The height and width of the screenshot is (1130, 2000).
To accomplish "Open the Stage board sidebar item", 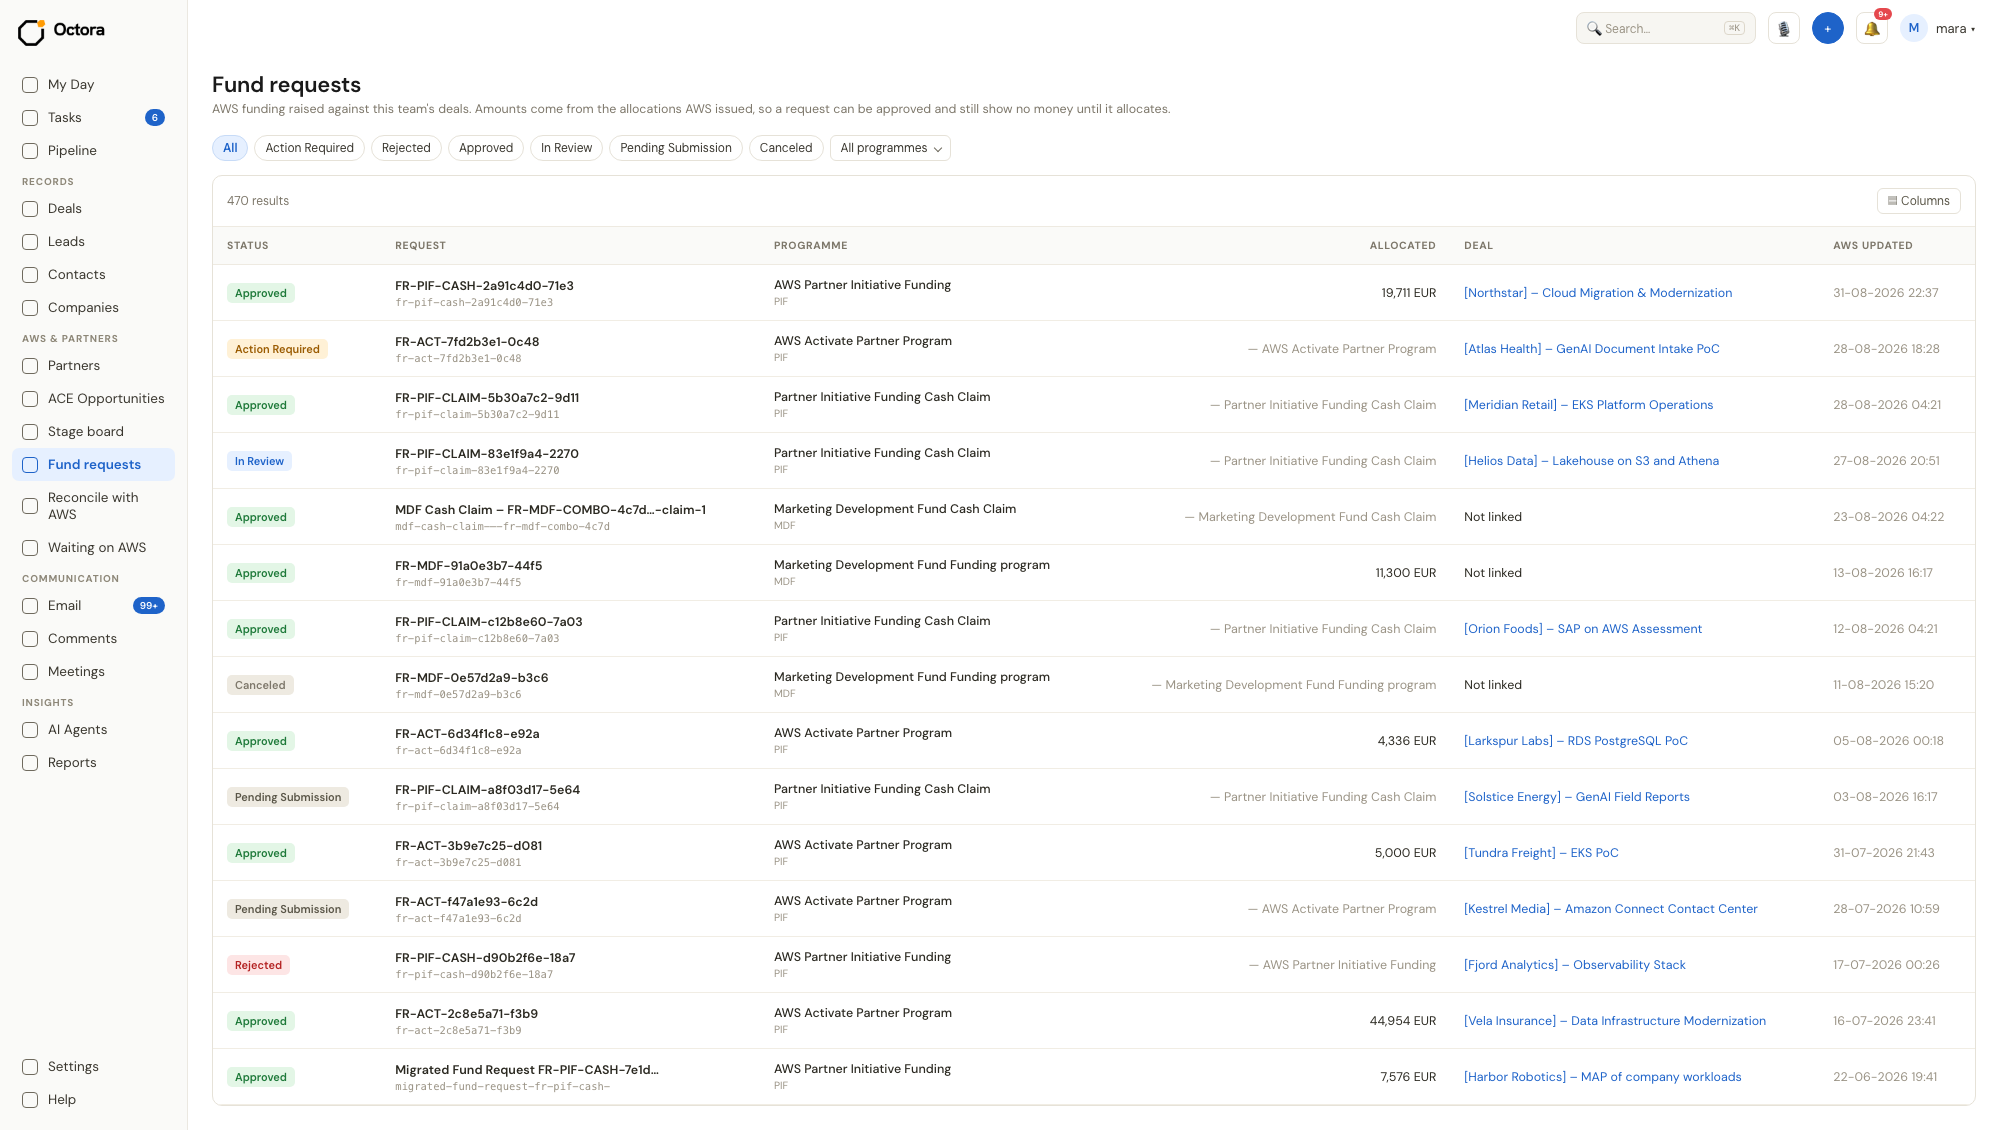I will 94,432.
